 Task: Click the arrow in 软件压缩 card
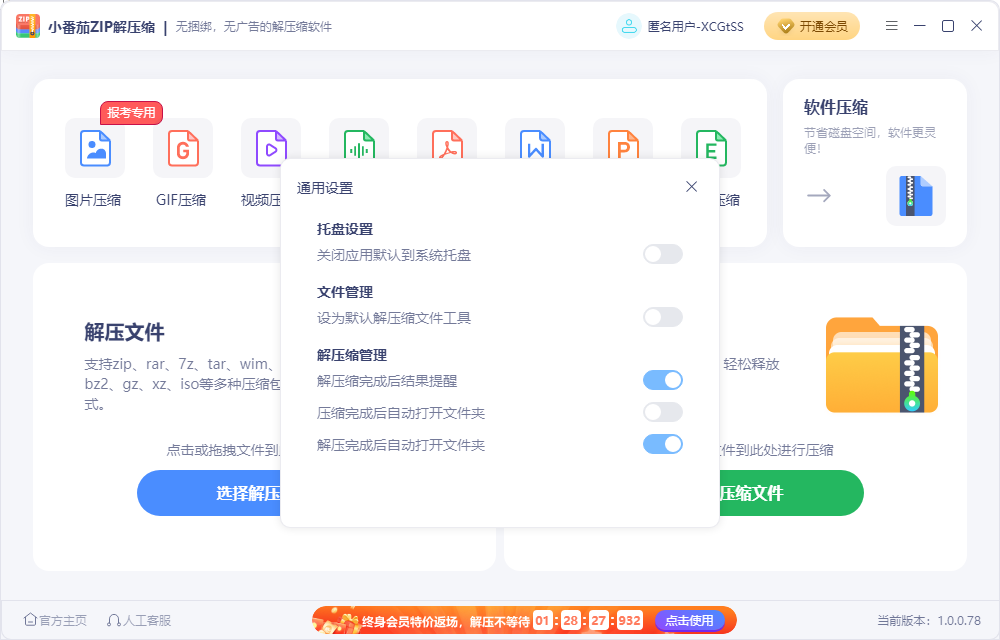pos(819,195)
